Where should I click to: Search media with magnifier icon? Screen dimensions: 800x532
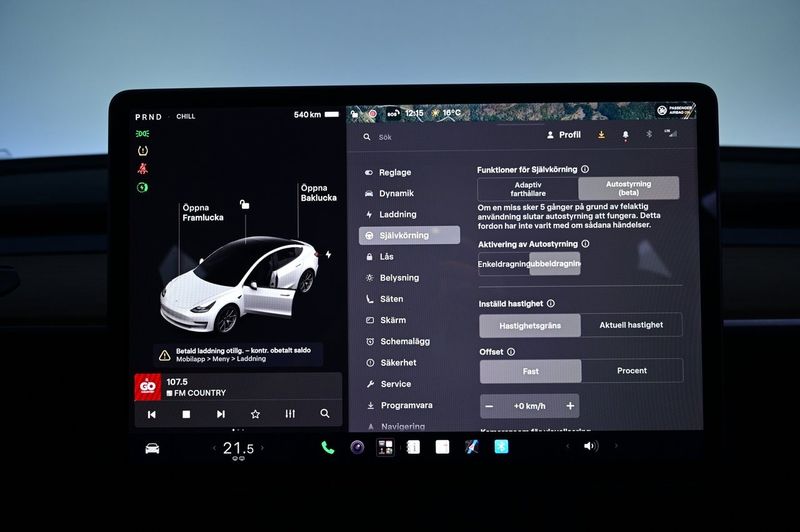[x=324, y=414]
